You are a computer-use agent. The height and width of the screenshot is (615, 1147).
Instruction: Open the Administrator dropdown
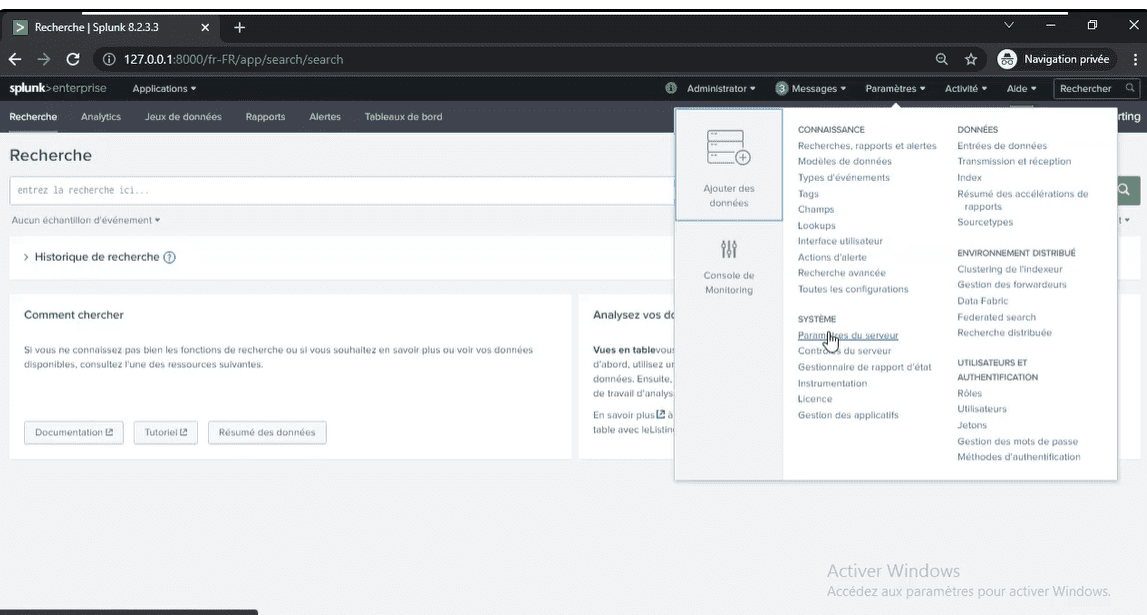point(721,88)
